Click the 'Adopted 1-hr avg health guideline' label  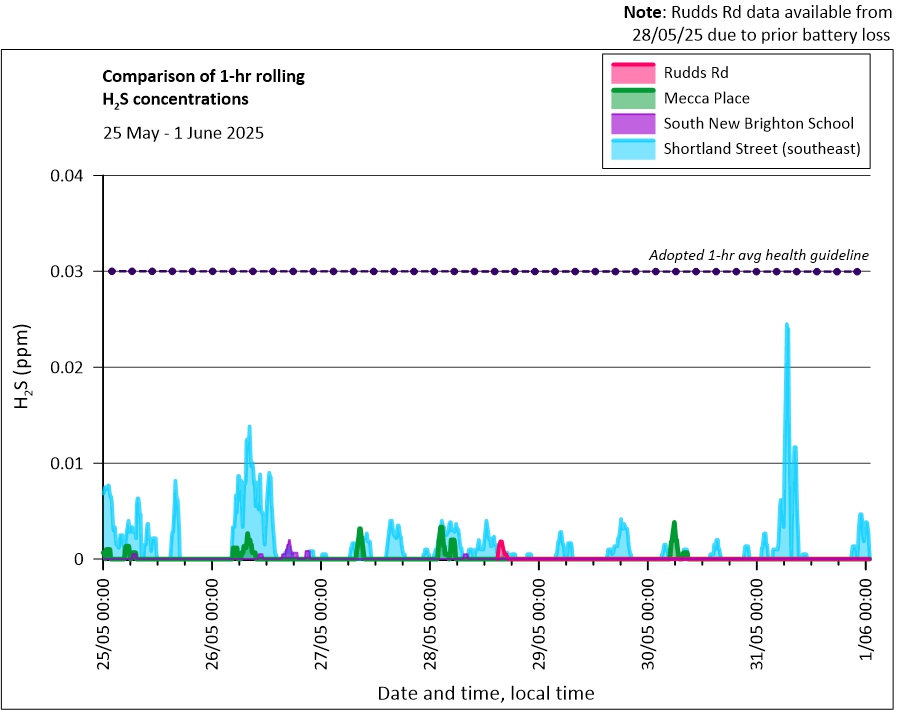point(758,254)
